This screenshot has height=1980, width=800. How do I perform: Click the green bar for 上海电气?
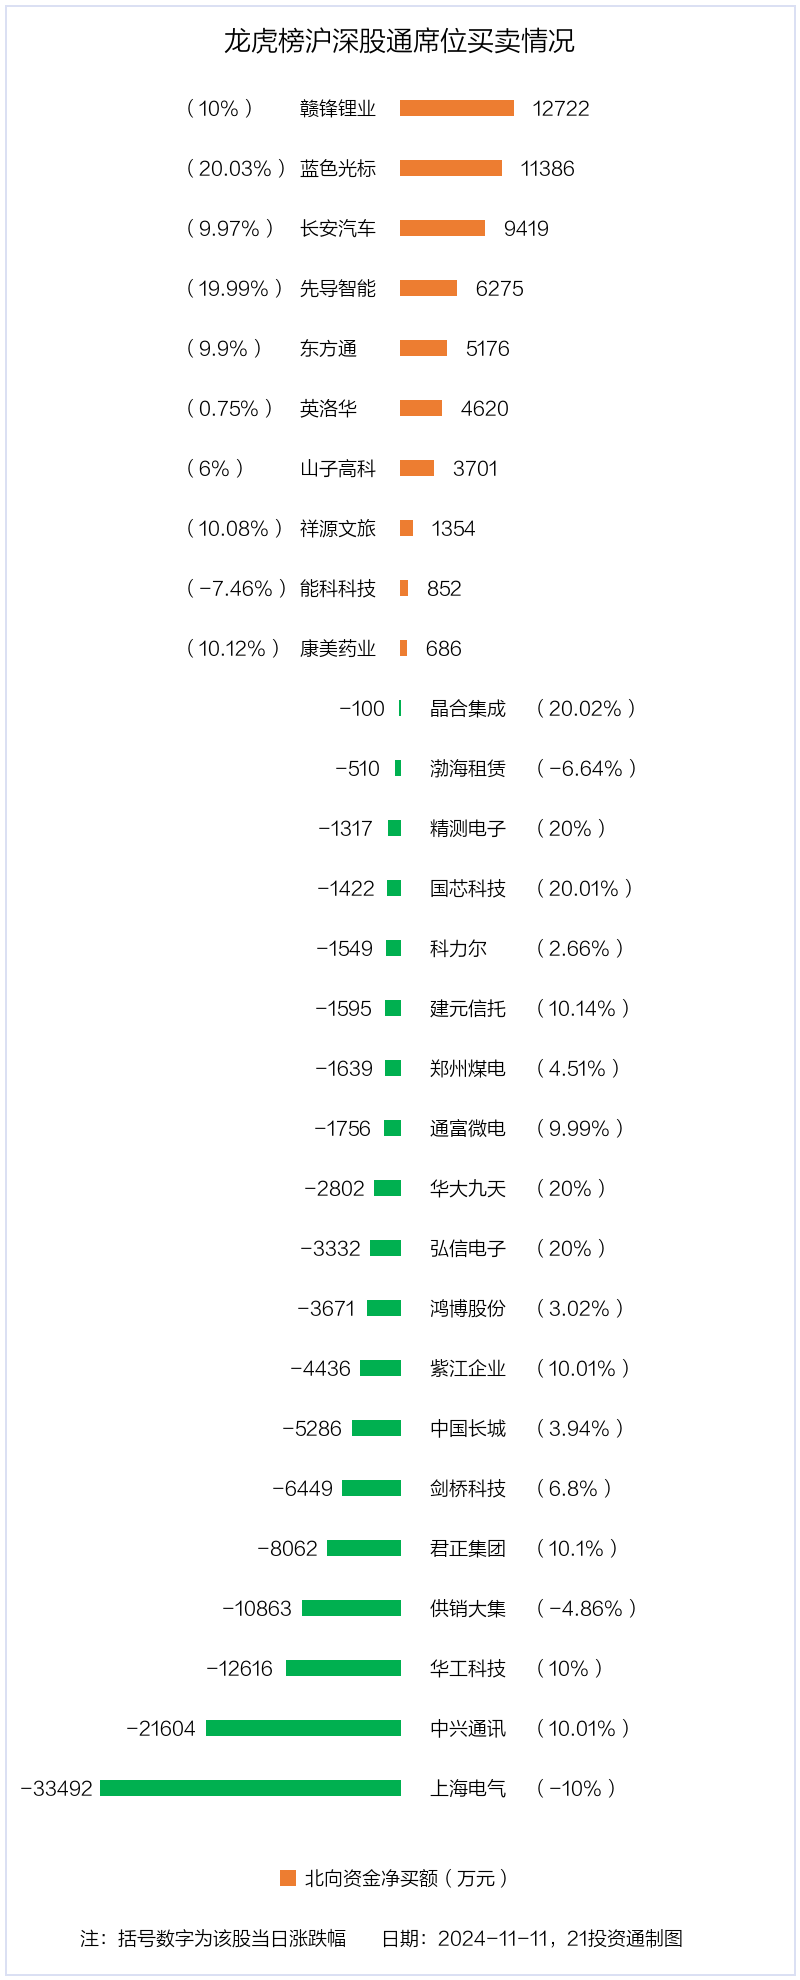click(x=250, y=1788)
